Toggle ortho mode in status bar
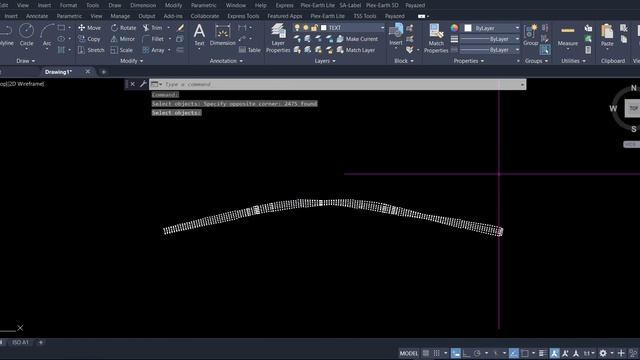The image size is (640, 360). pos(466,353)
